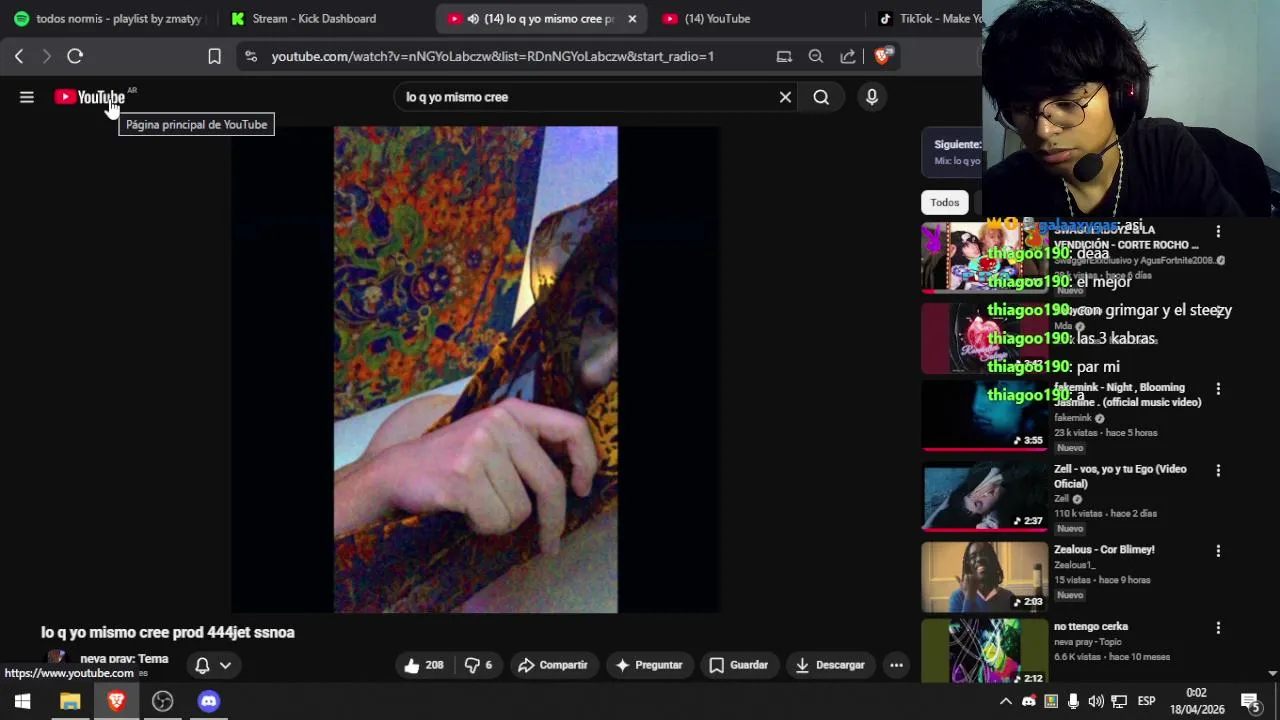Download video with Descargar button
This screenshot has height=720, width=1280.
click(x=830, y=665)
